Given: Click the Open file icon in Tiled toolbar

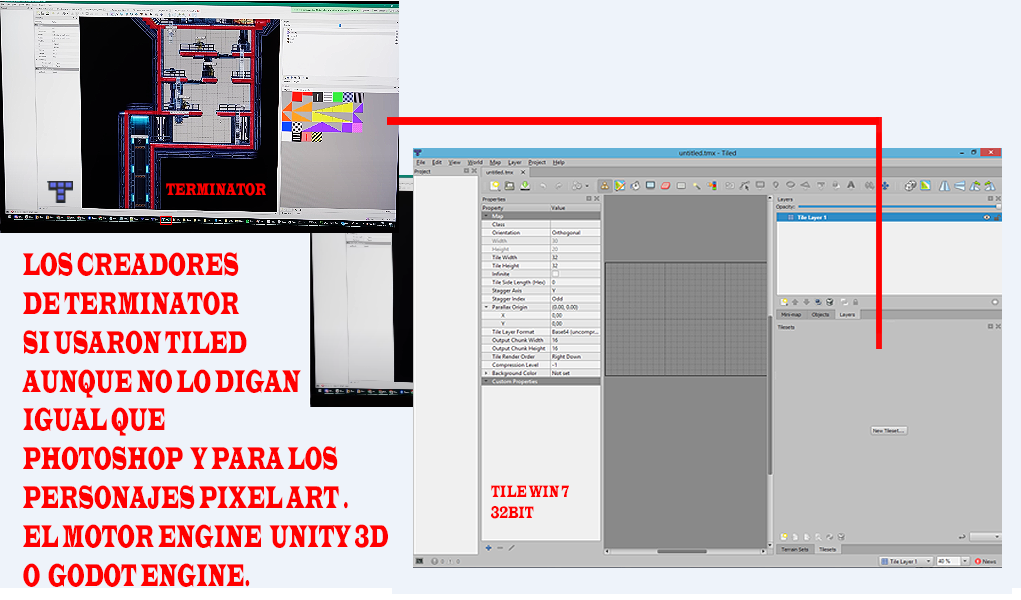Looking at the screenshot, I should tap(510, 186).
